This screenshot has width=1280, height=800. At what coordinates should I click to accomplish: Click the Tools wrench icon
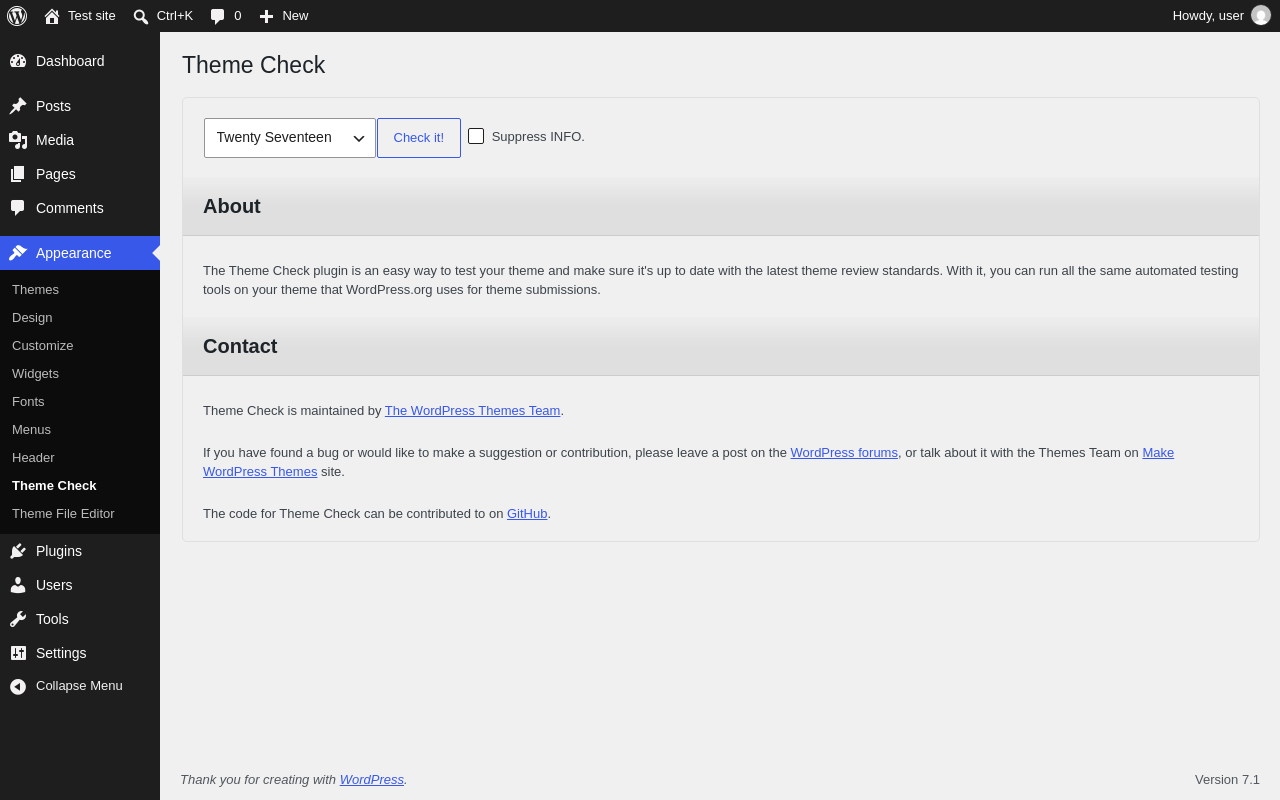coord(18,619)
